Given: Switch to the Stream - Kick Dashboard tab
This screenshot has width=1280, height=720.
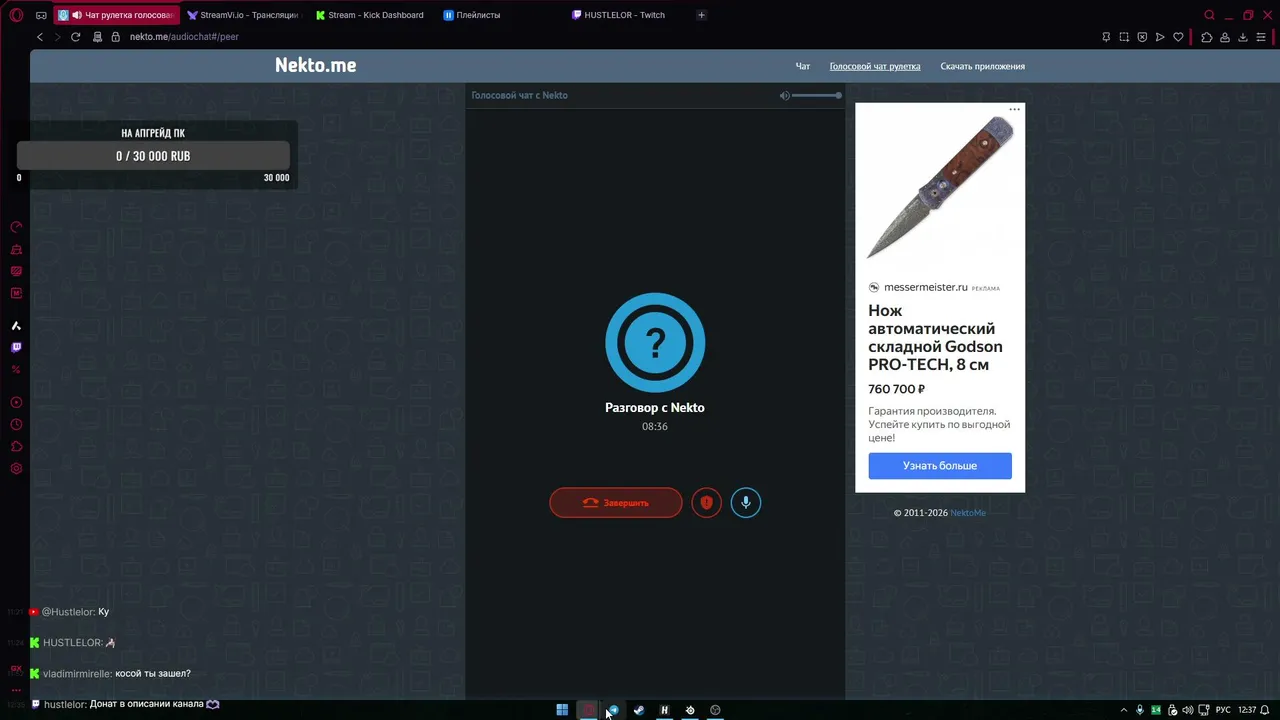Looking at the screenshot, I should pos(370,15).
